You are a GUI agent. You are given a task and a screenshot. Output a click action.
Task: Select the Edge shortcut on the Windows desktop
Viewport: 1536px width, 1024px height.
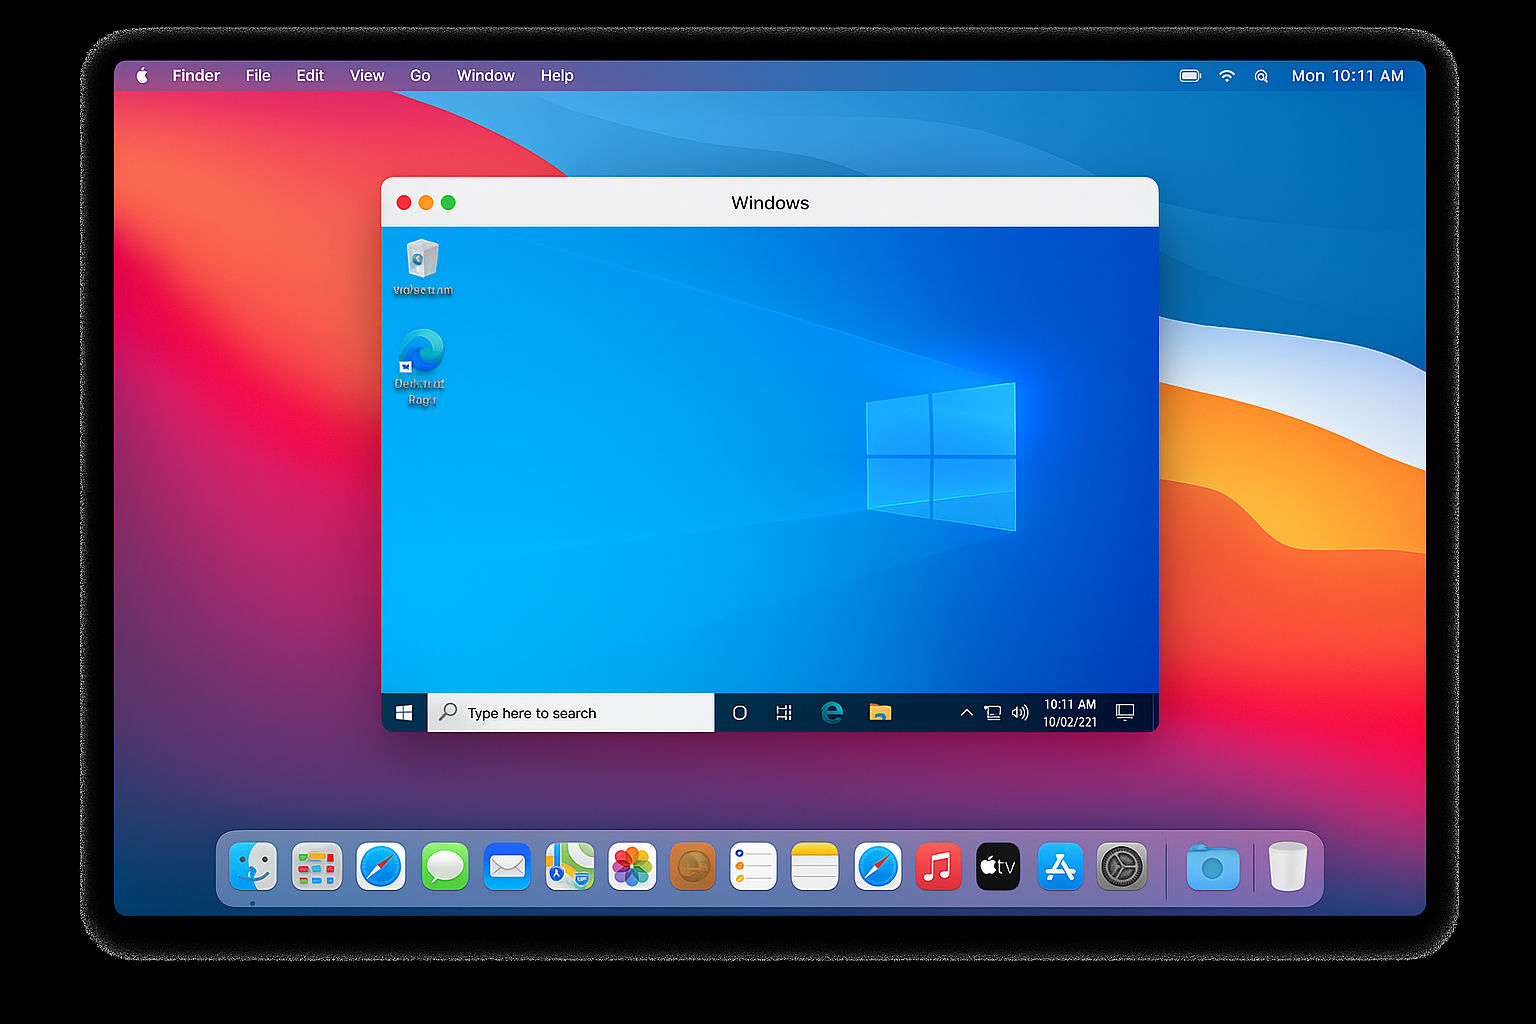[420, 367]
